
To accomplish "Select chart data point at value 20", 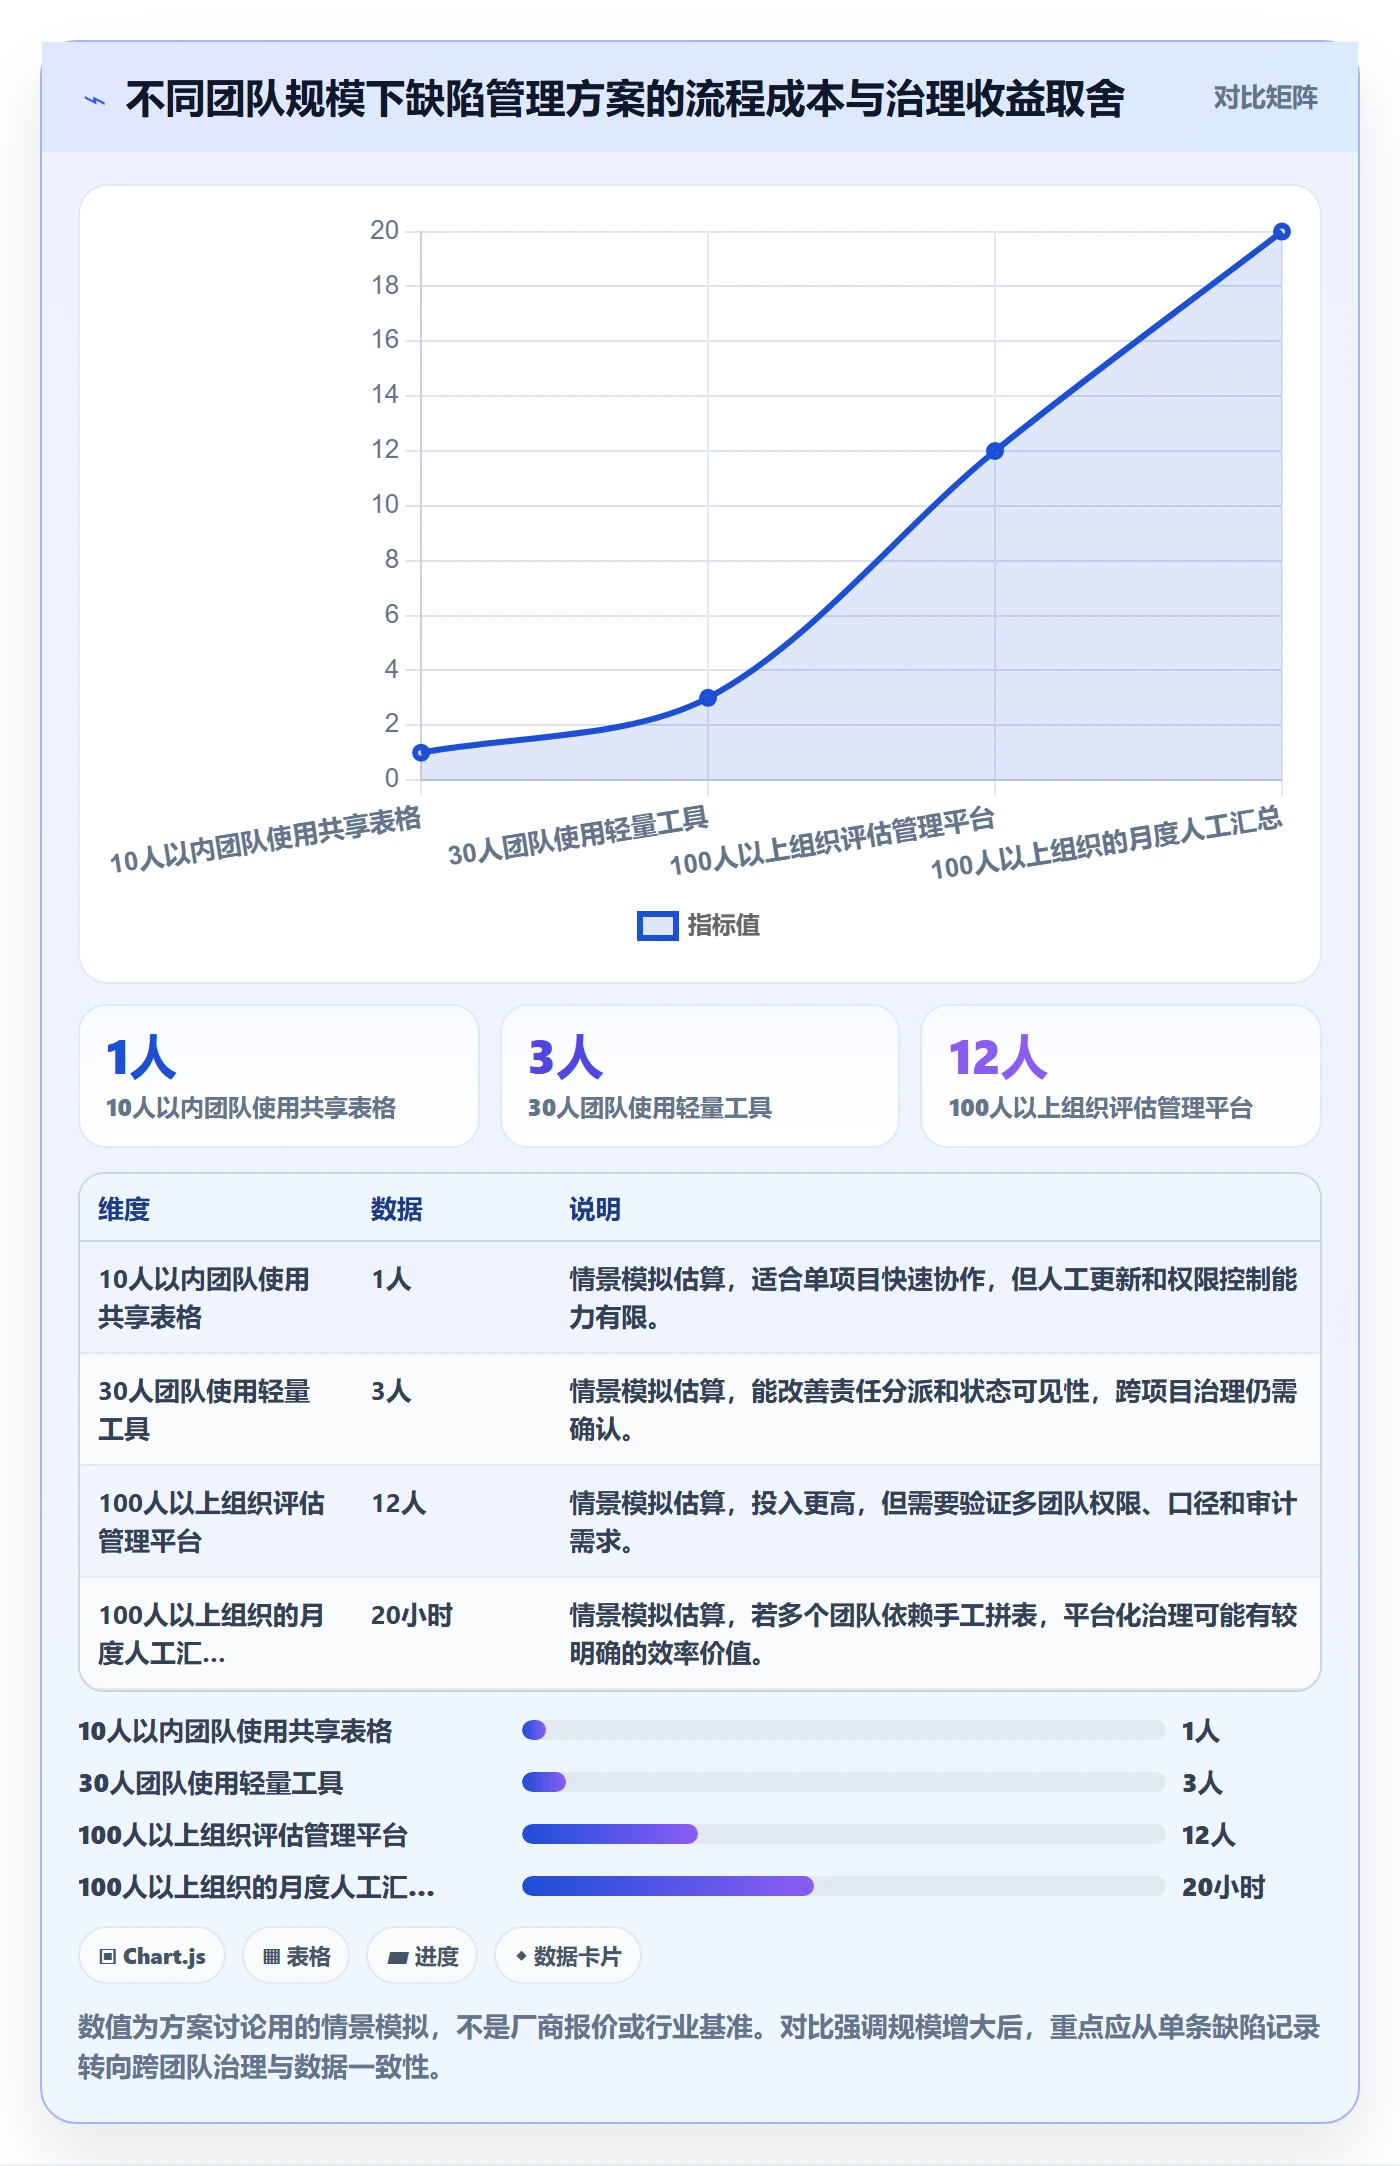I will click(x=1281, y=232).
